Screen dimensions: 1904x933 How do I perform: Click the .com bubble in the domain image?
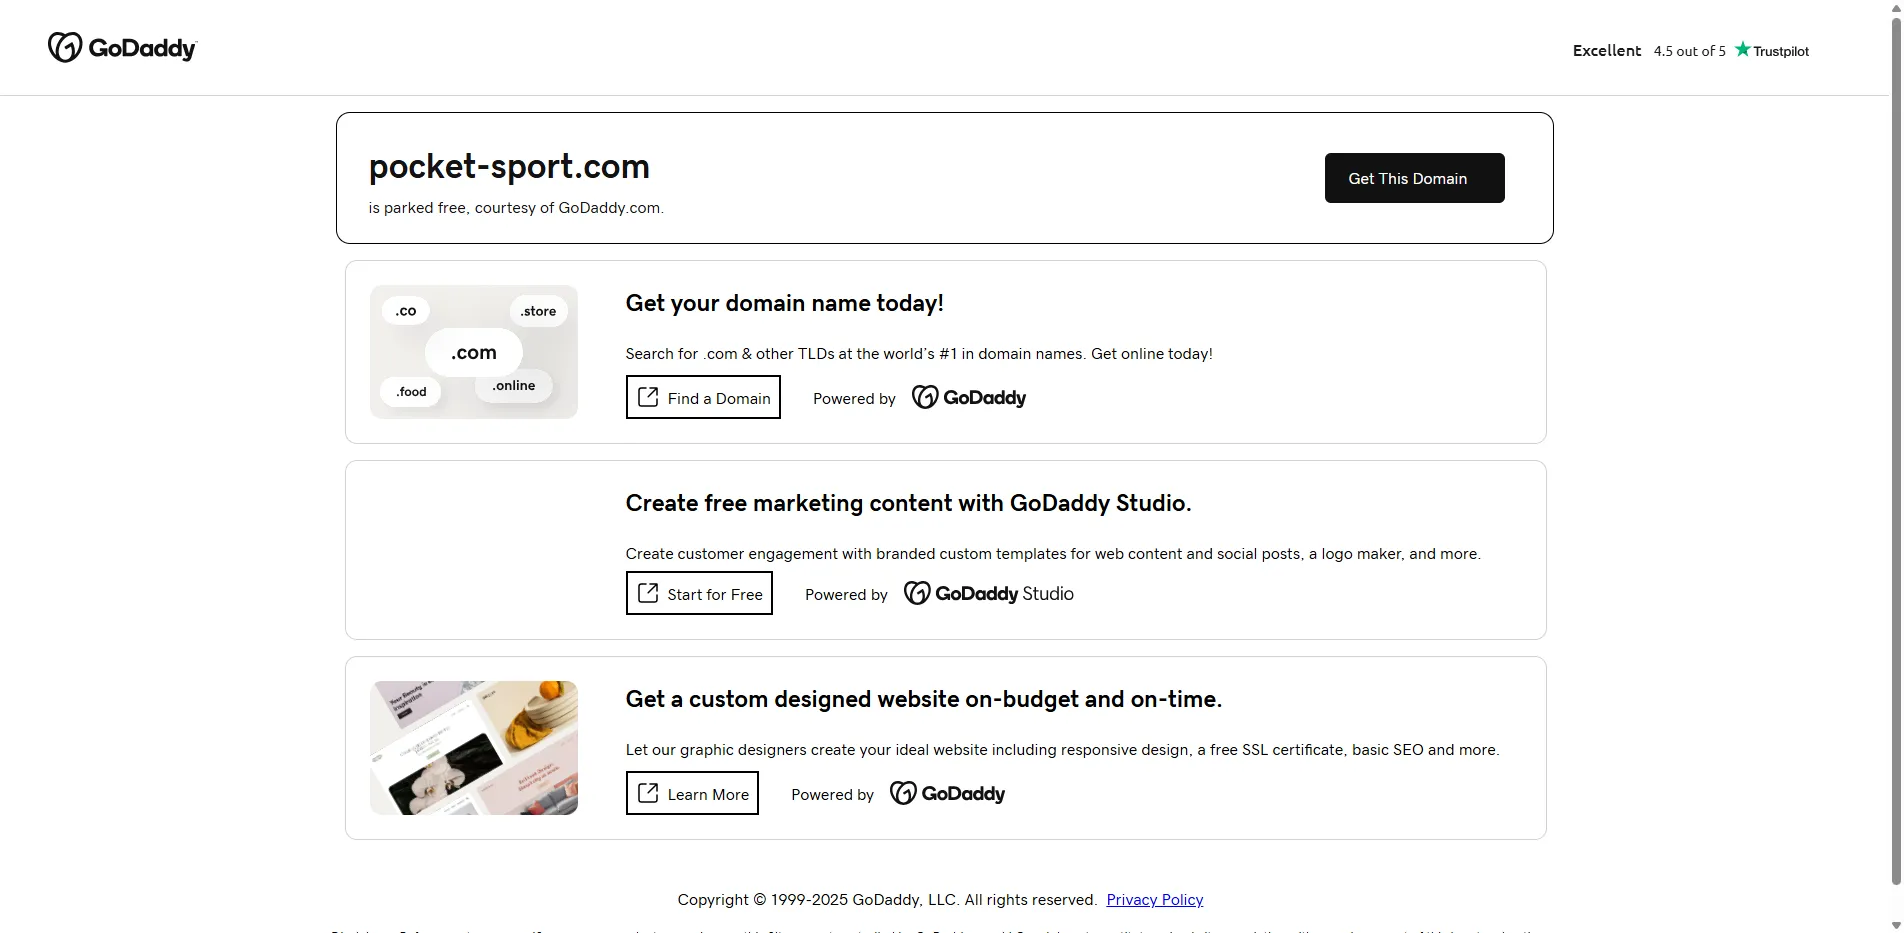(x=473, y=353)
